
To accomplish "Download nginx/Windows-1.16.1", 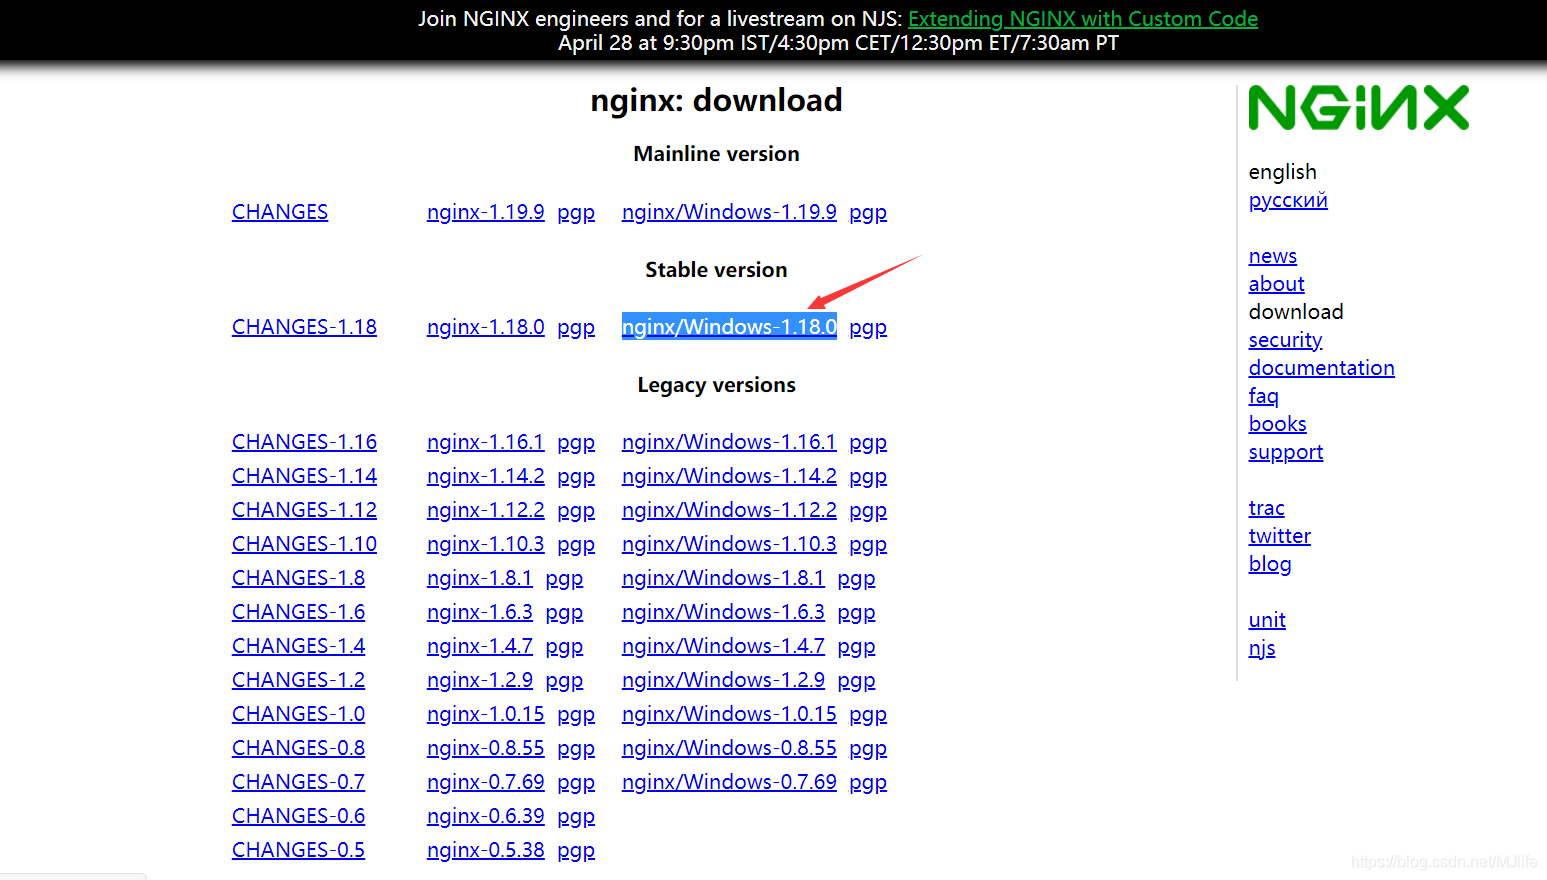I will (x=729, y=442).
